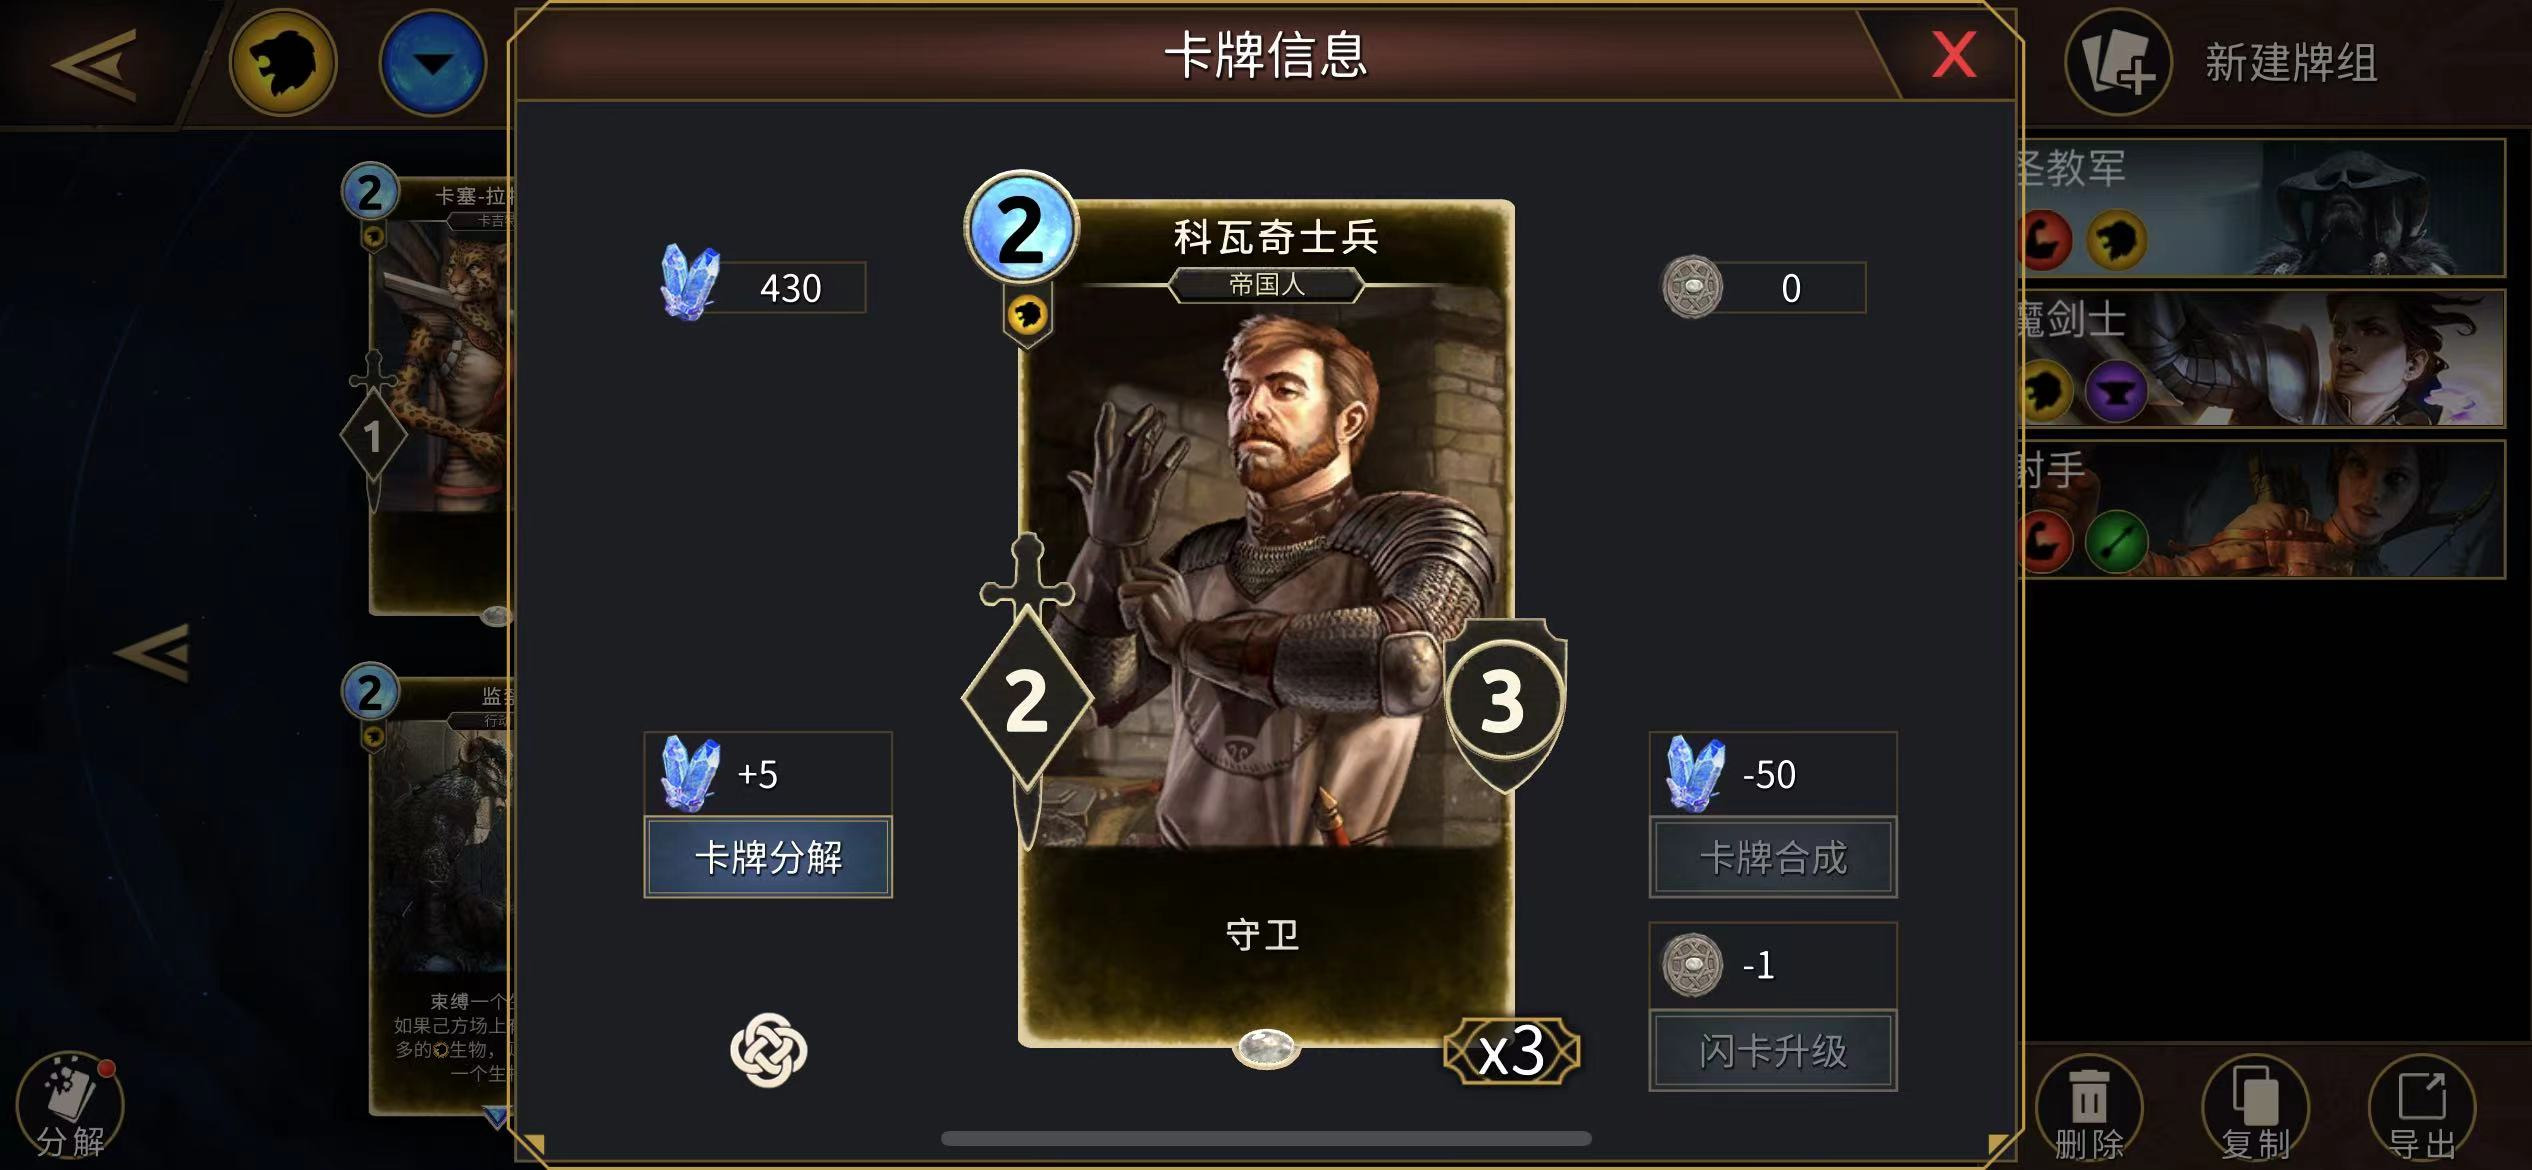Image resolution: width=2532 pixels, height=1170 pixels.
Task: Click the 闪卡升级 button
Action: (1773, 1050)
